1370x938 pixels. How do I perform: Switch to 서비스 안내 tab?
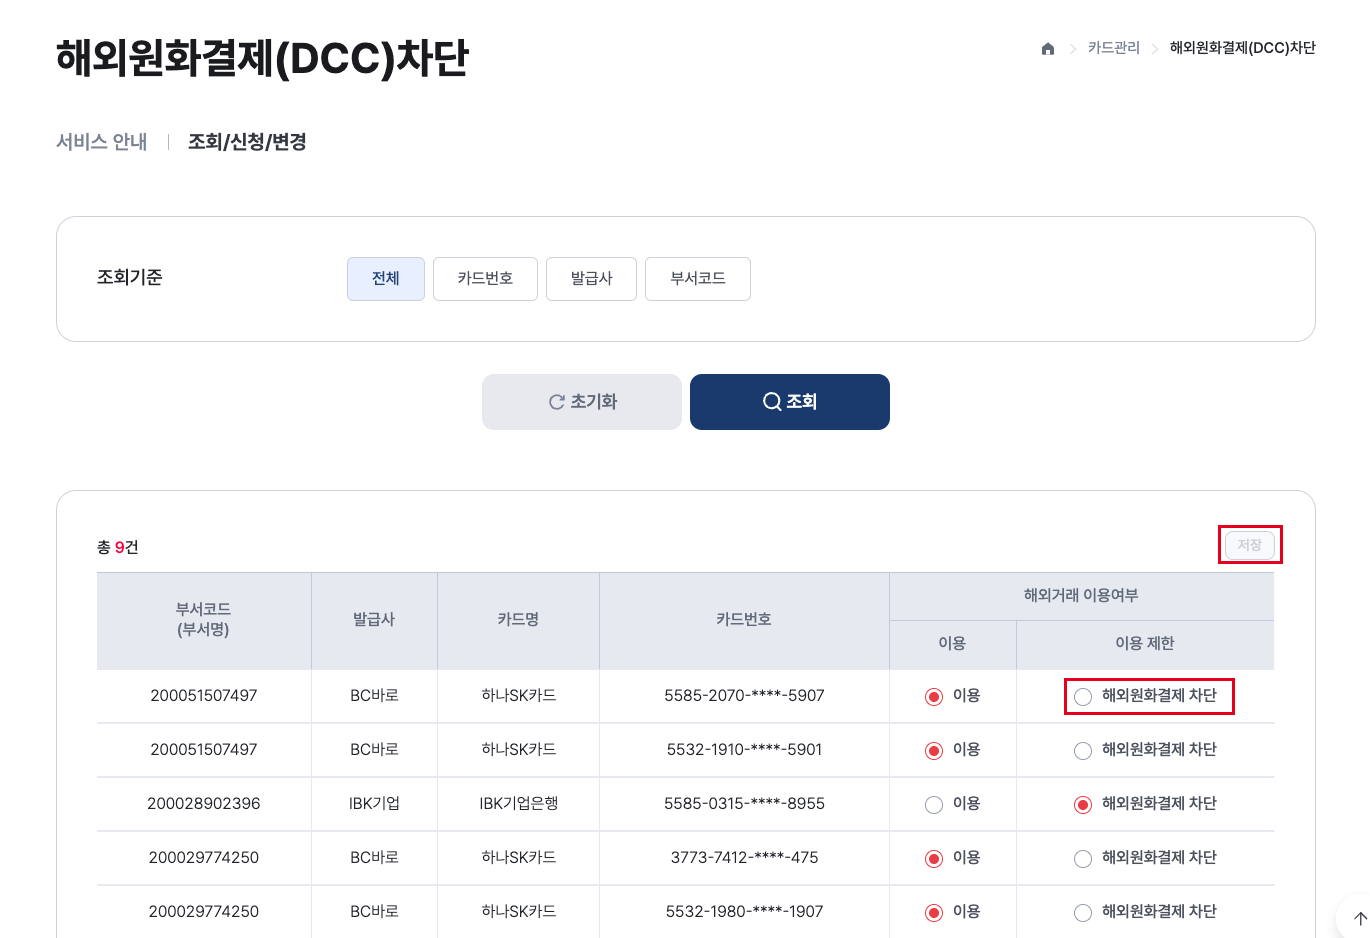pos(102,142)
